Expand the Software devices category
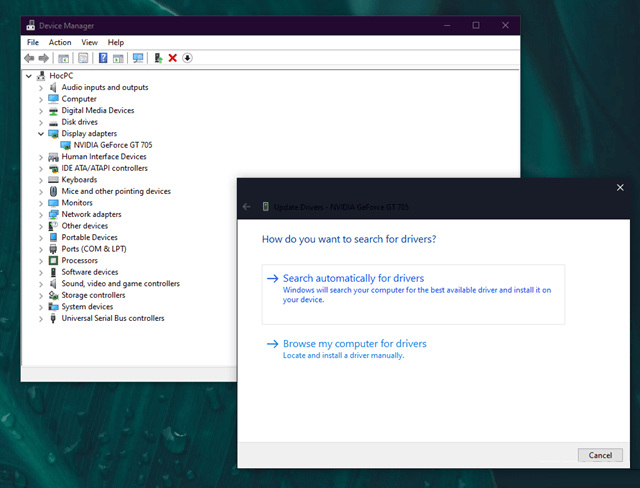This screenshot has height=488, width=640. (x=41, y=273)
